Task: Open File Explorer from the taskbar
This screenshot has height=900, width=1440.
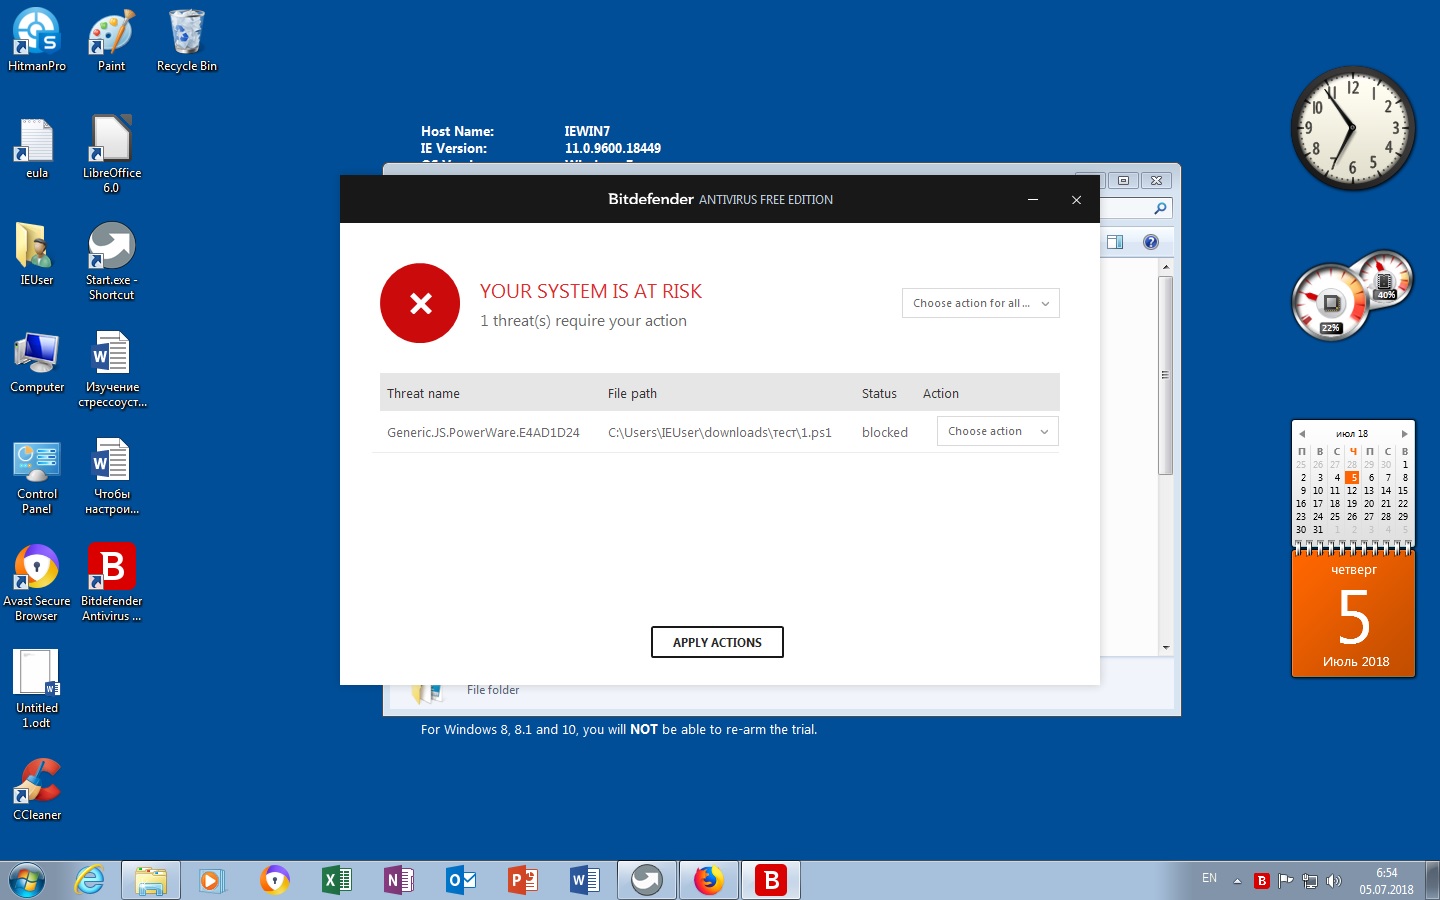Action: (x=151, y=880)
